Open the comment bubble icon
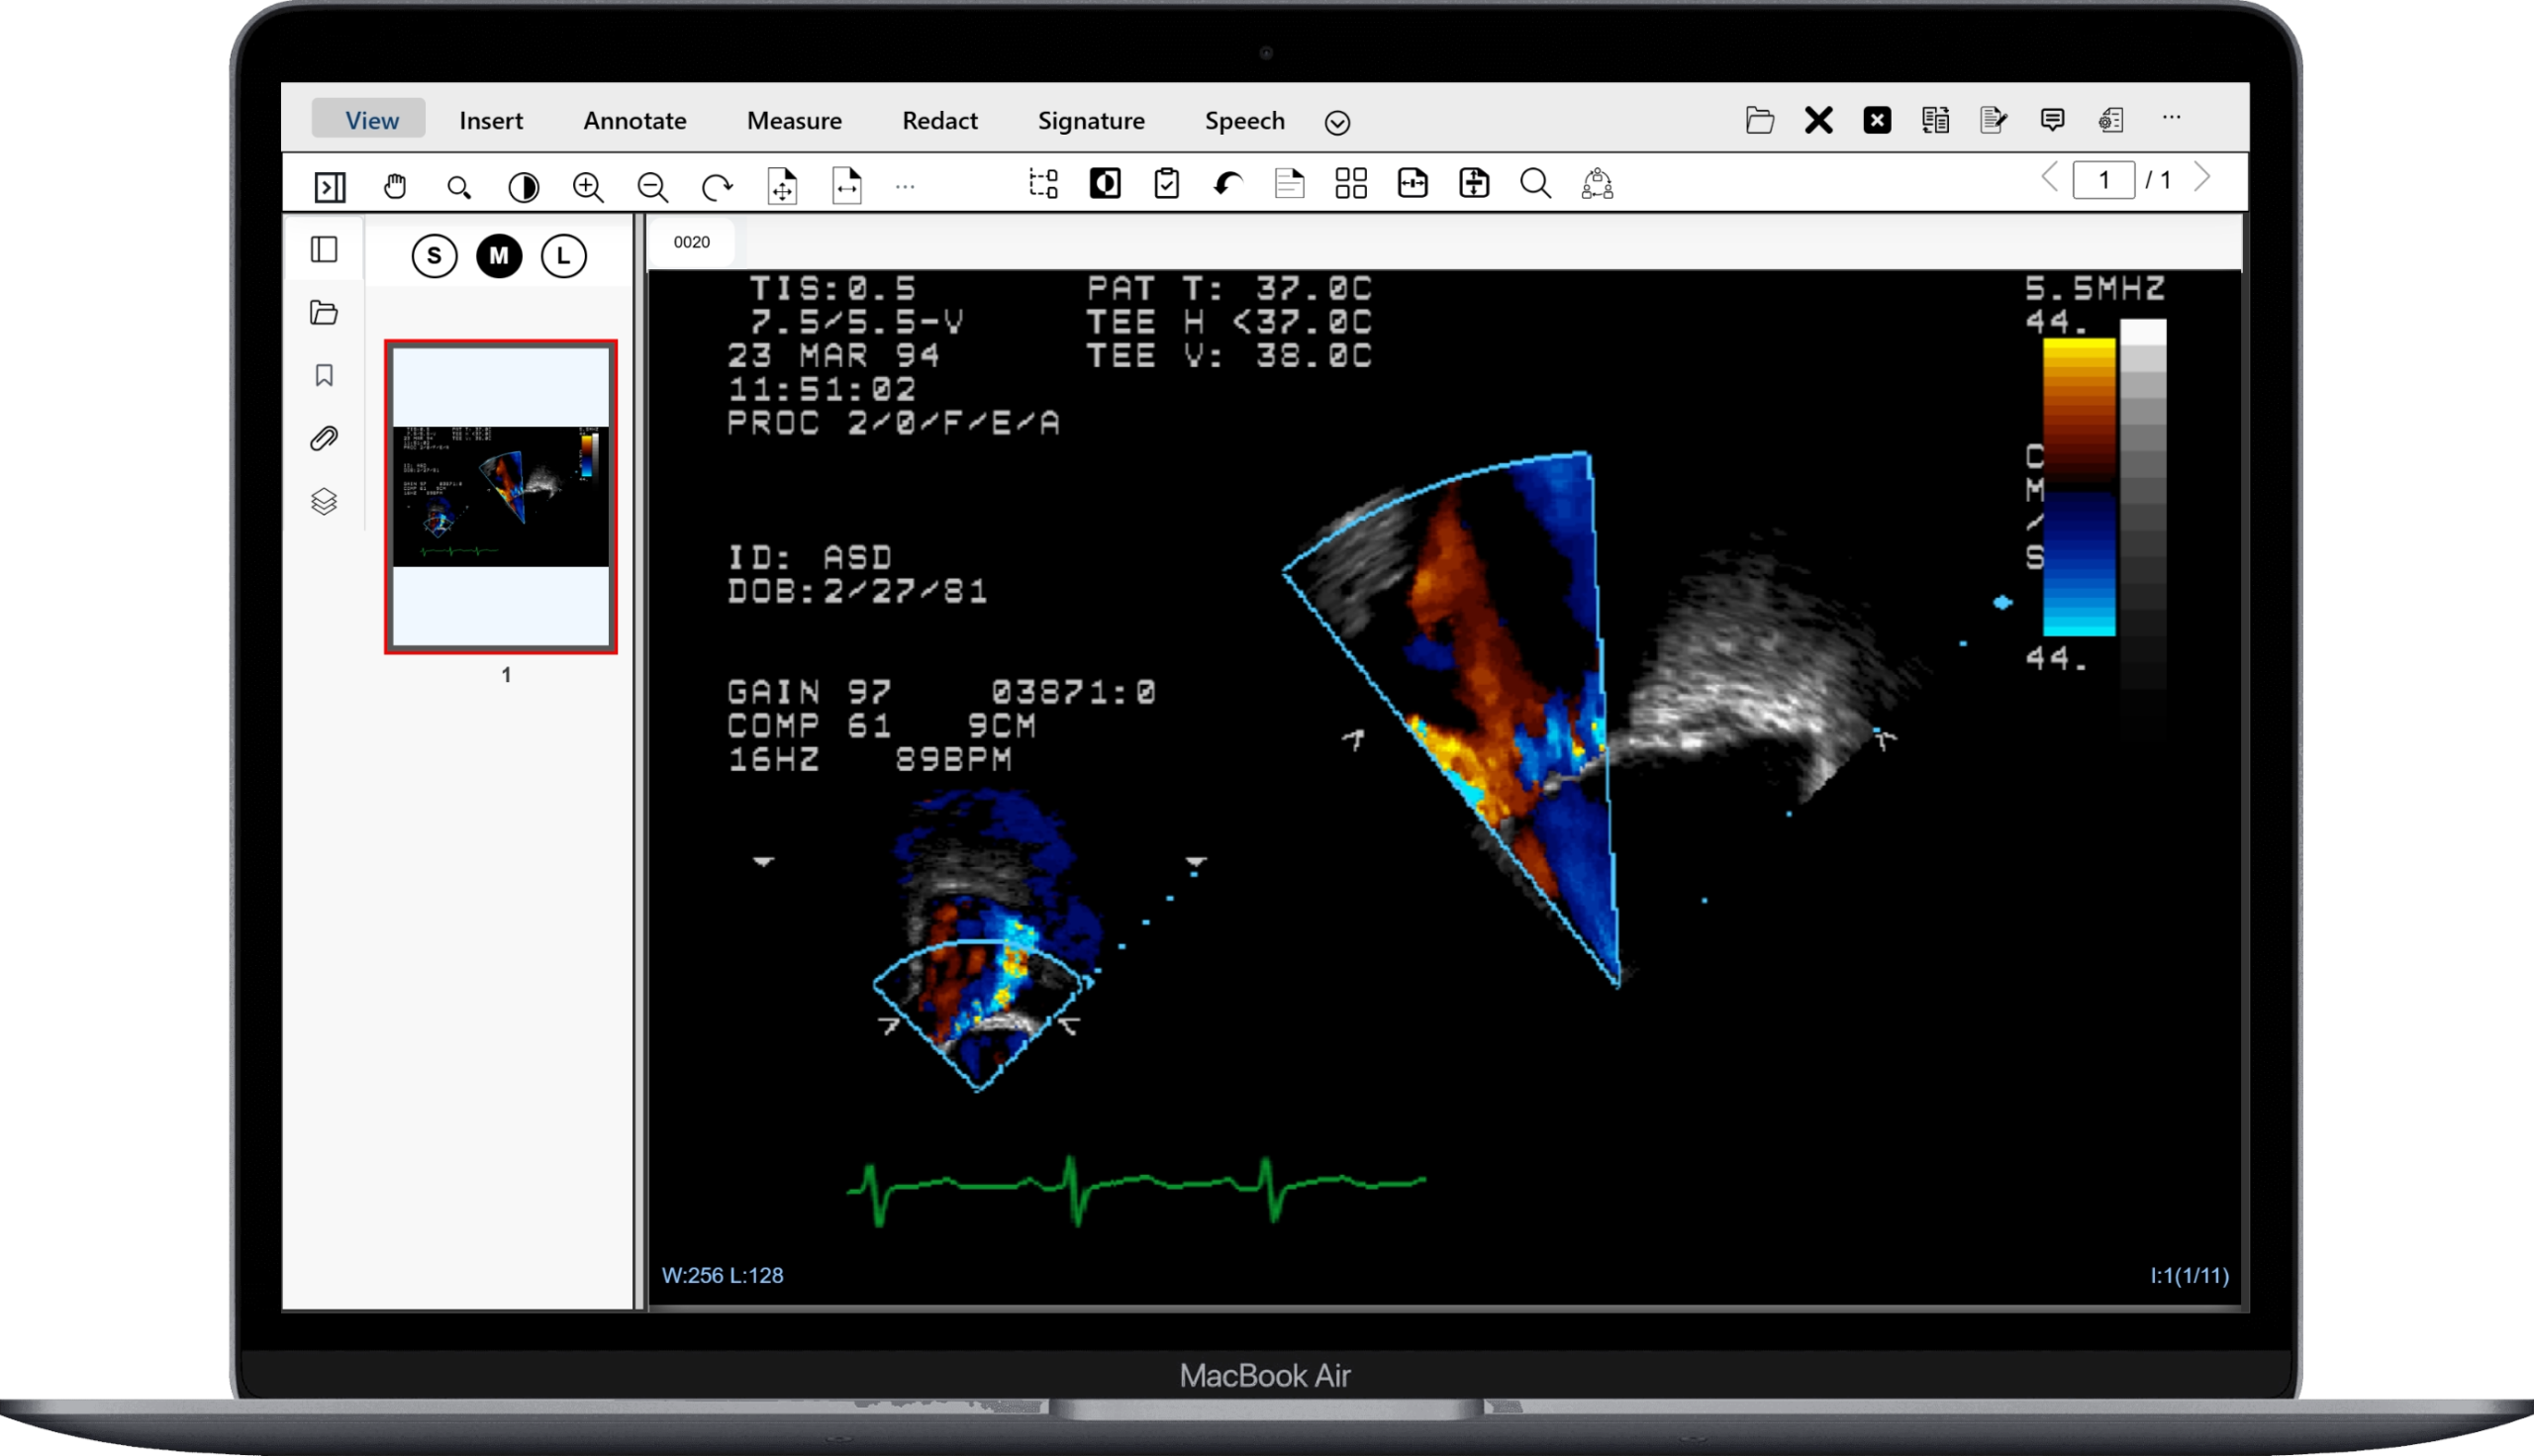 [2052, 120]
